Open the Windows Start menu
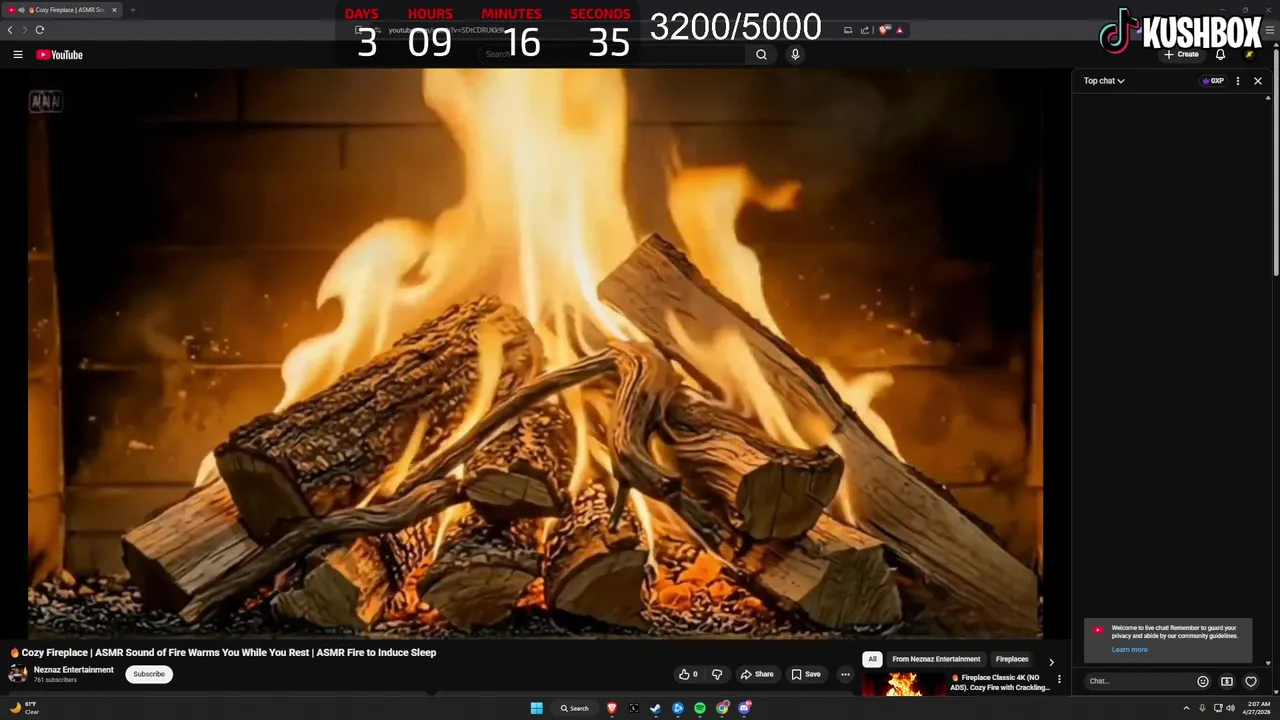 [537, 708]
